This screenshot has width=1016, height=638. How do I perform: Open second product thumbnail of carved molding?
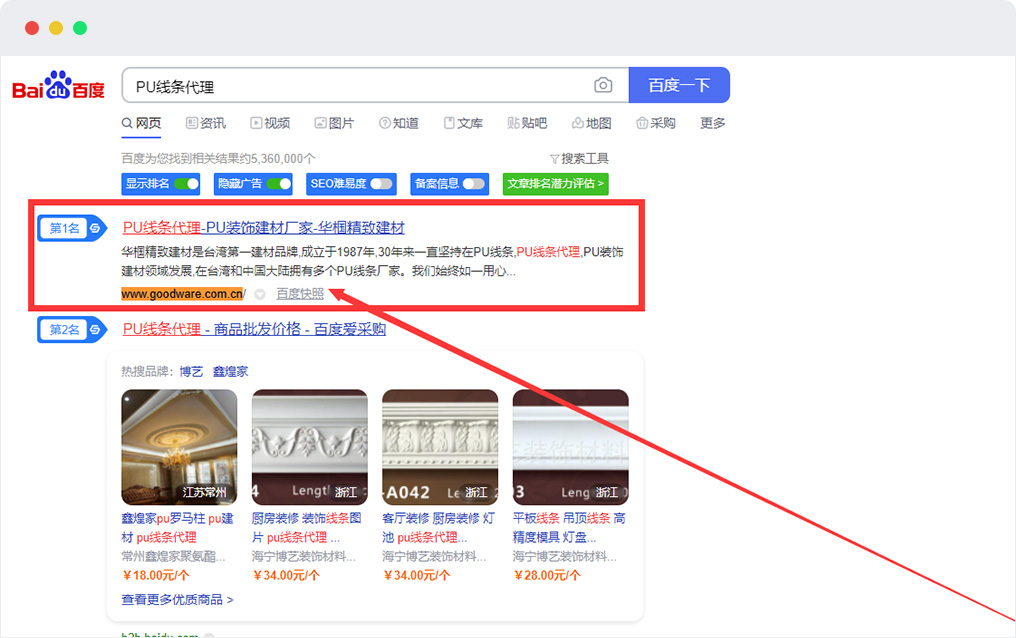click(x=310, y=447)
